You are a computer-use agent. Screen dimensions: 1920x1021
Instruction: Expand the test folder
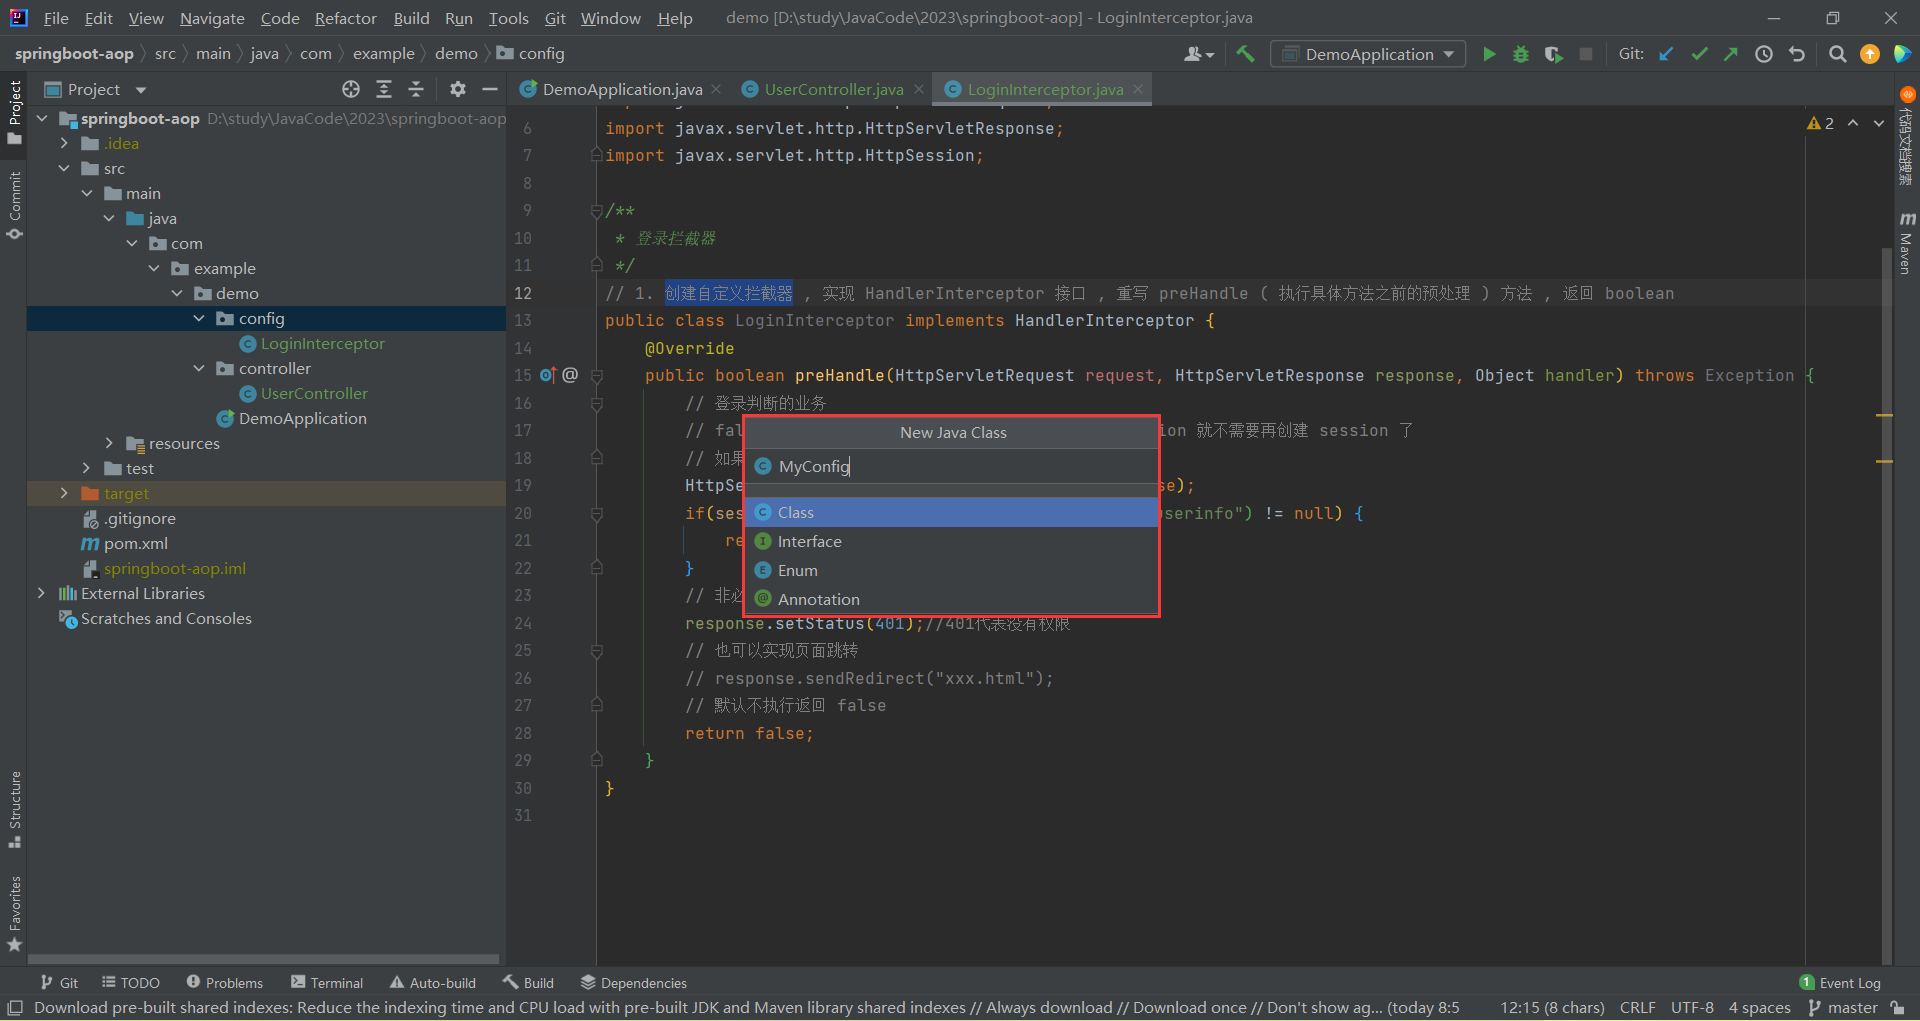click(x=86, y=468)
